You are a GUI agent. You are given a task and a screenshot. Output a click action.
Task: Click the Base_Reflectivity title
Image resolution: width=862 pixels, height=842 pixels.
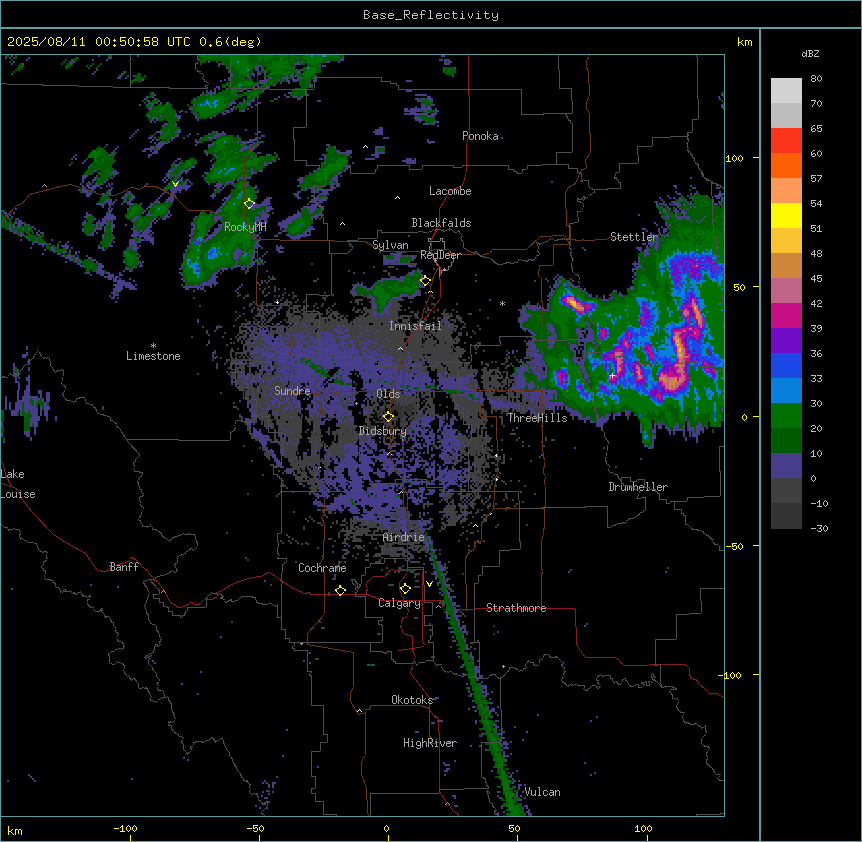(431, 15)
